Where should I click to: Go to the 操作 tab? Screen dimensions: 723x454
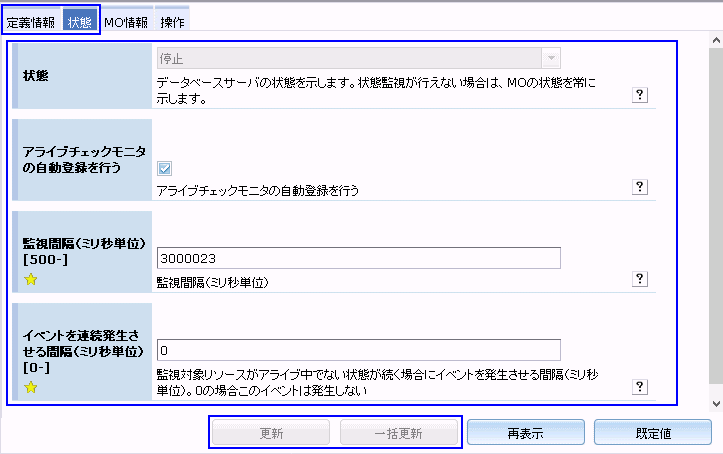coord(172,21)
